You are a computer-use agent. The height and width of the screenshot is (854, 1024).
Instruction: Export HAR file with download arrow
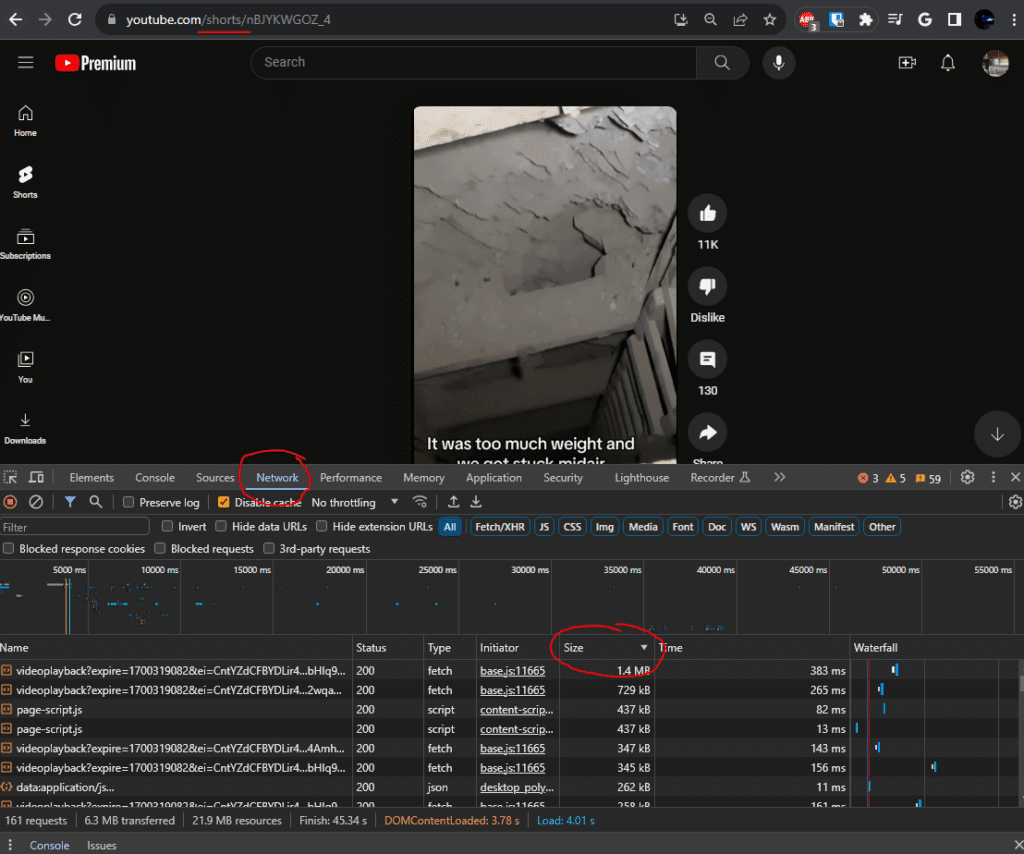[476, 502]
